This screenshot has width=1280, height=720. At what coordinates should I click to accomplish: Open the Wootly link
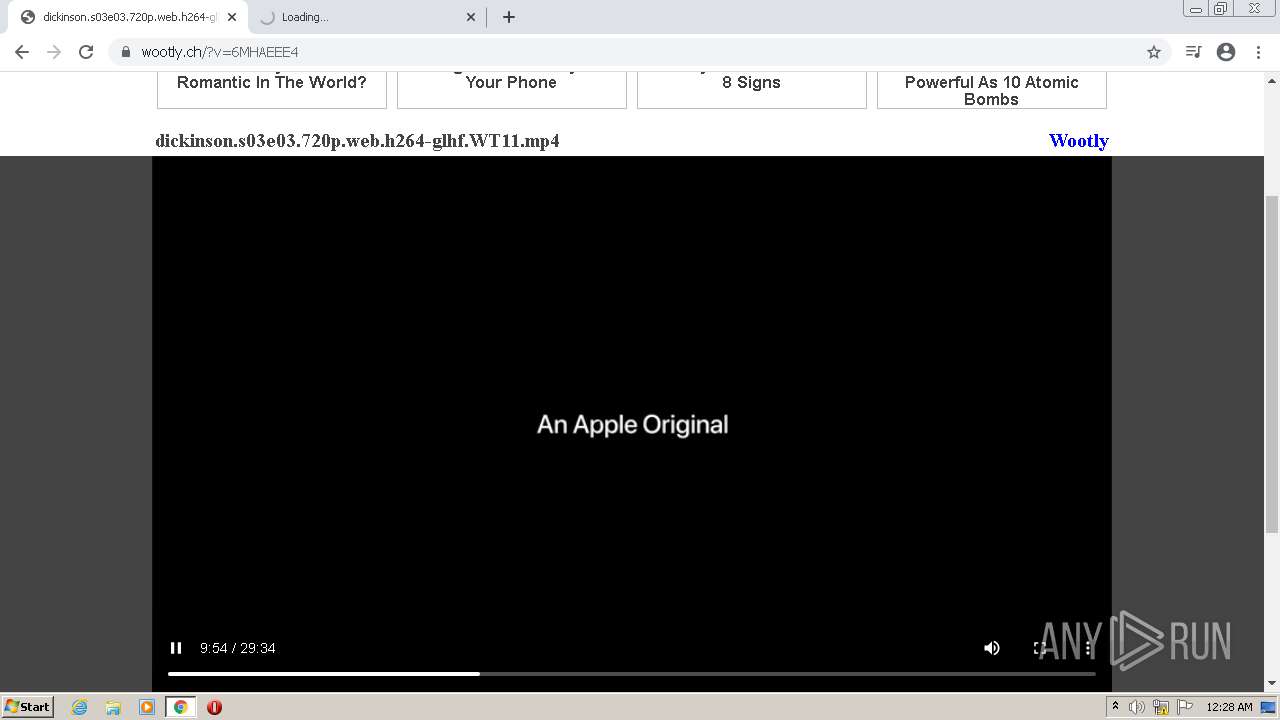1078,141
